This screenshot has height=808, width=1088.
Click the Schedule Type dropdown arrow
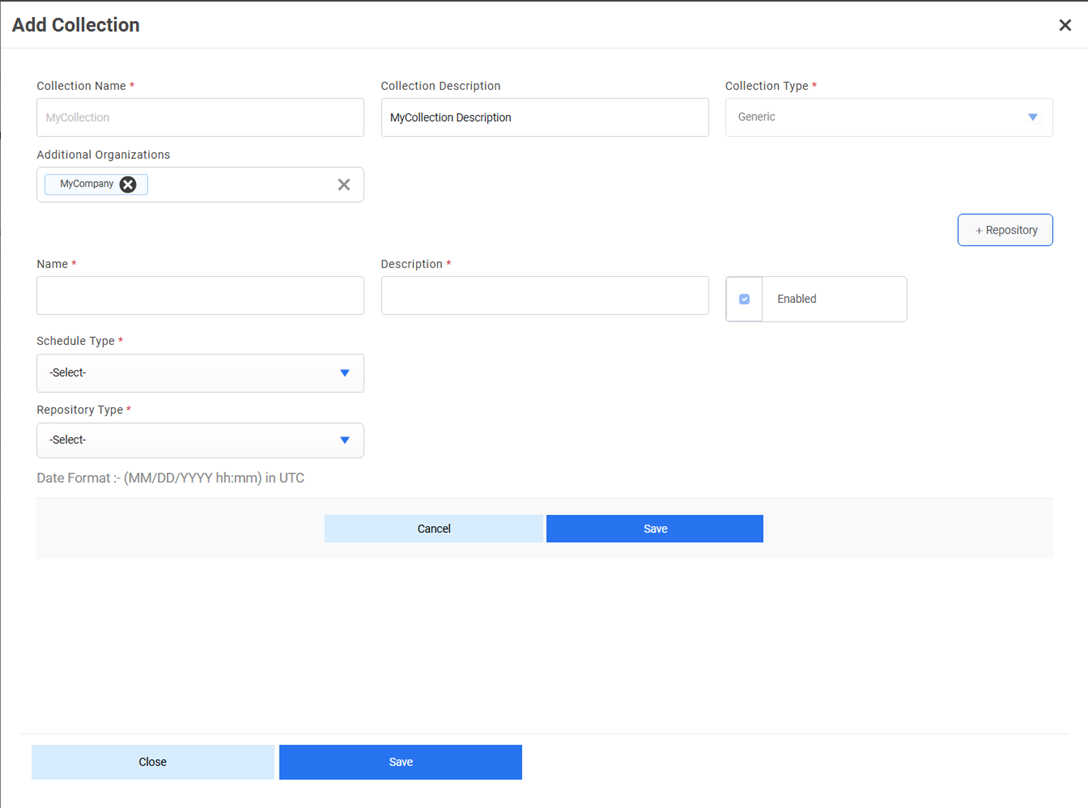[345, 373]
